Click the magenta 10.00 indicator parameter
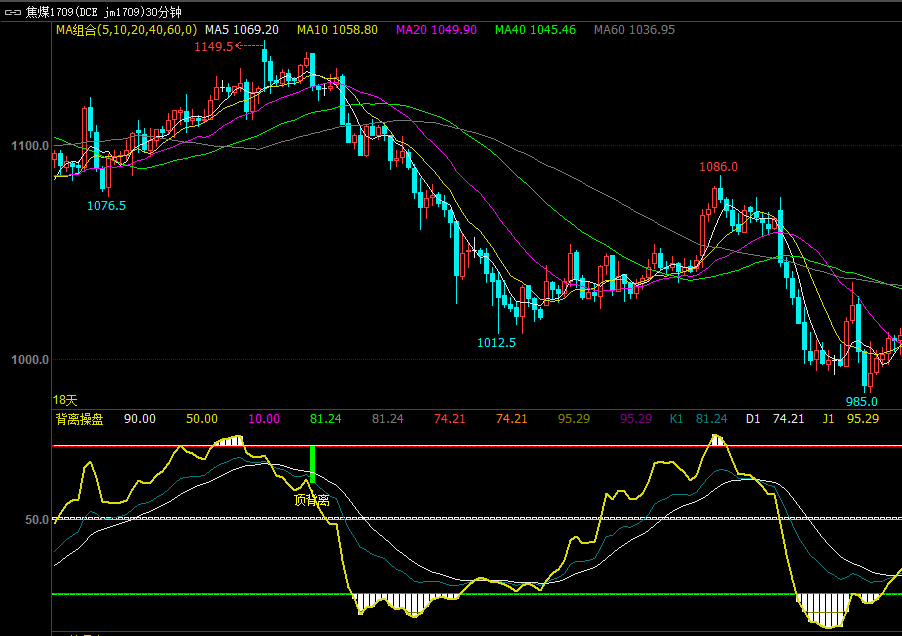This screenshot has height=636, width=902. click(x=264, y=419)
